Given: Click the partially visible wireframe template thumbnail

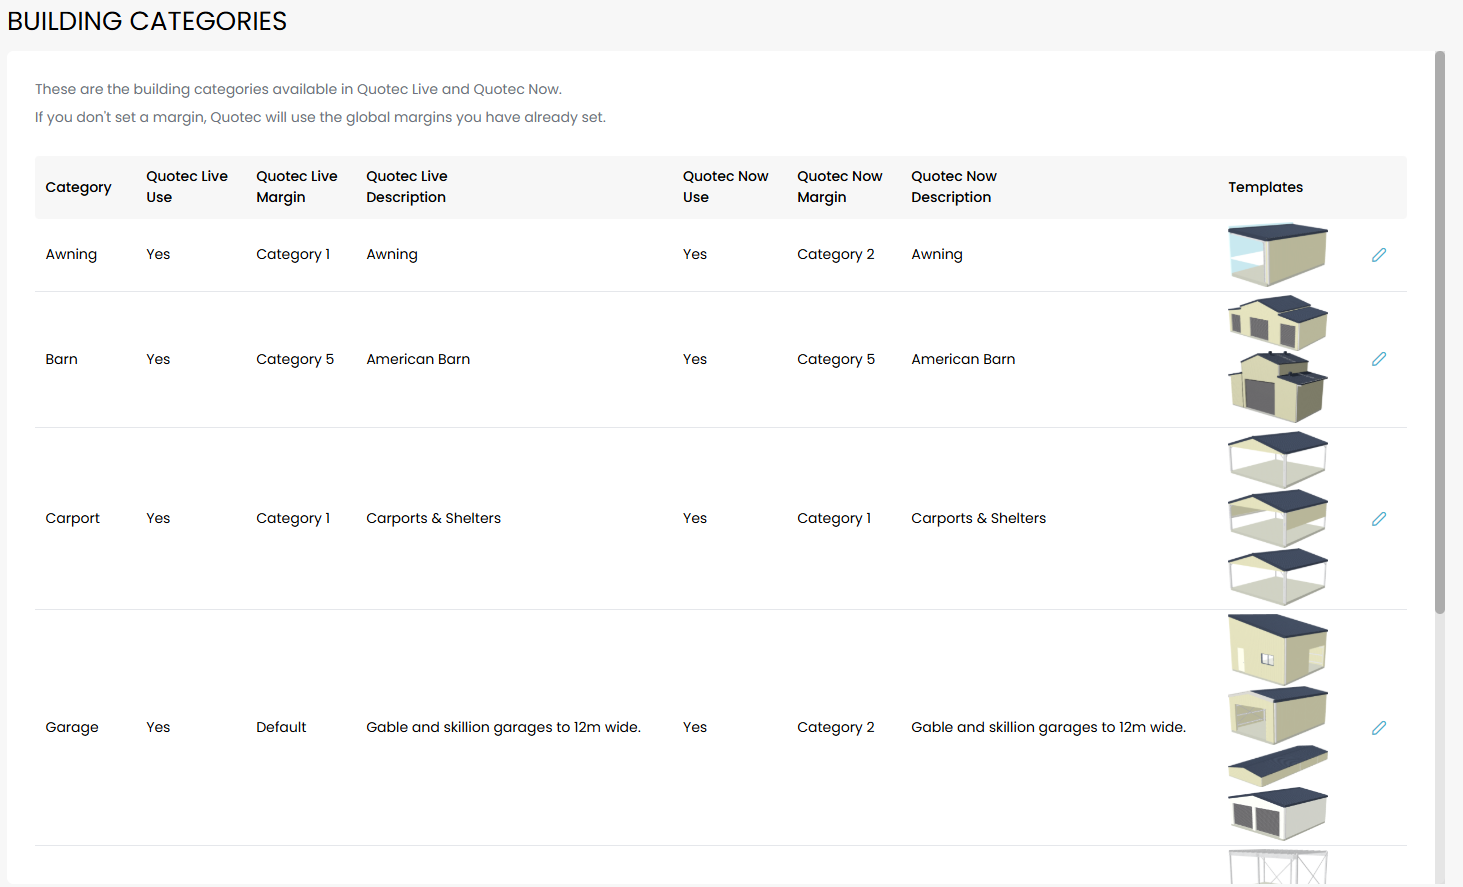Looking at the screenshot, I should (x=1277, y=867).
